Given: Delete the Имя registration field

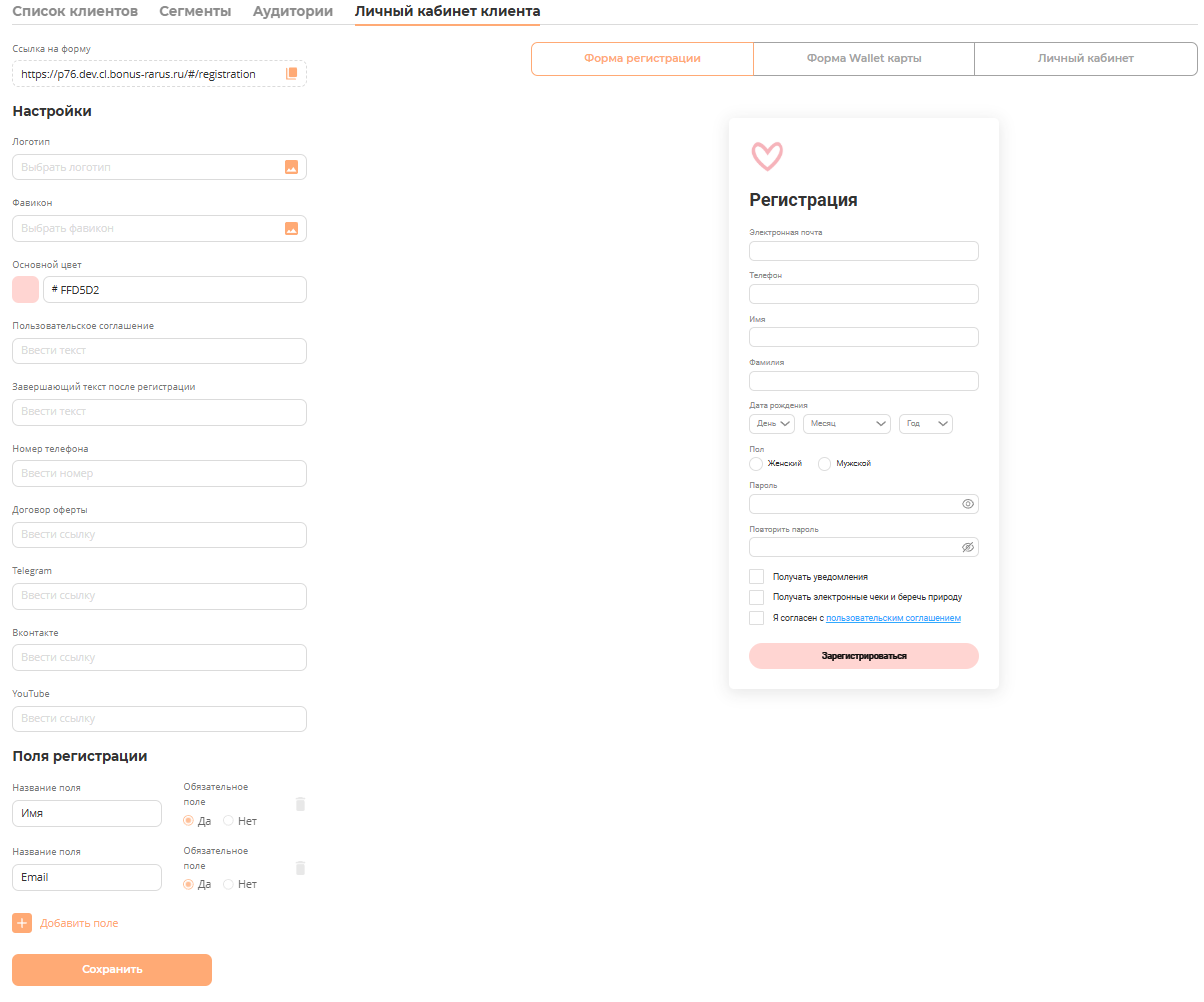Looking at the screenshot, I should (300, 804).
